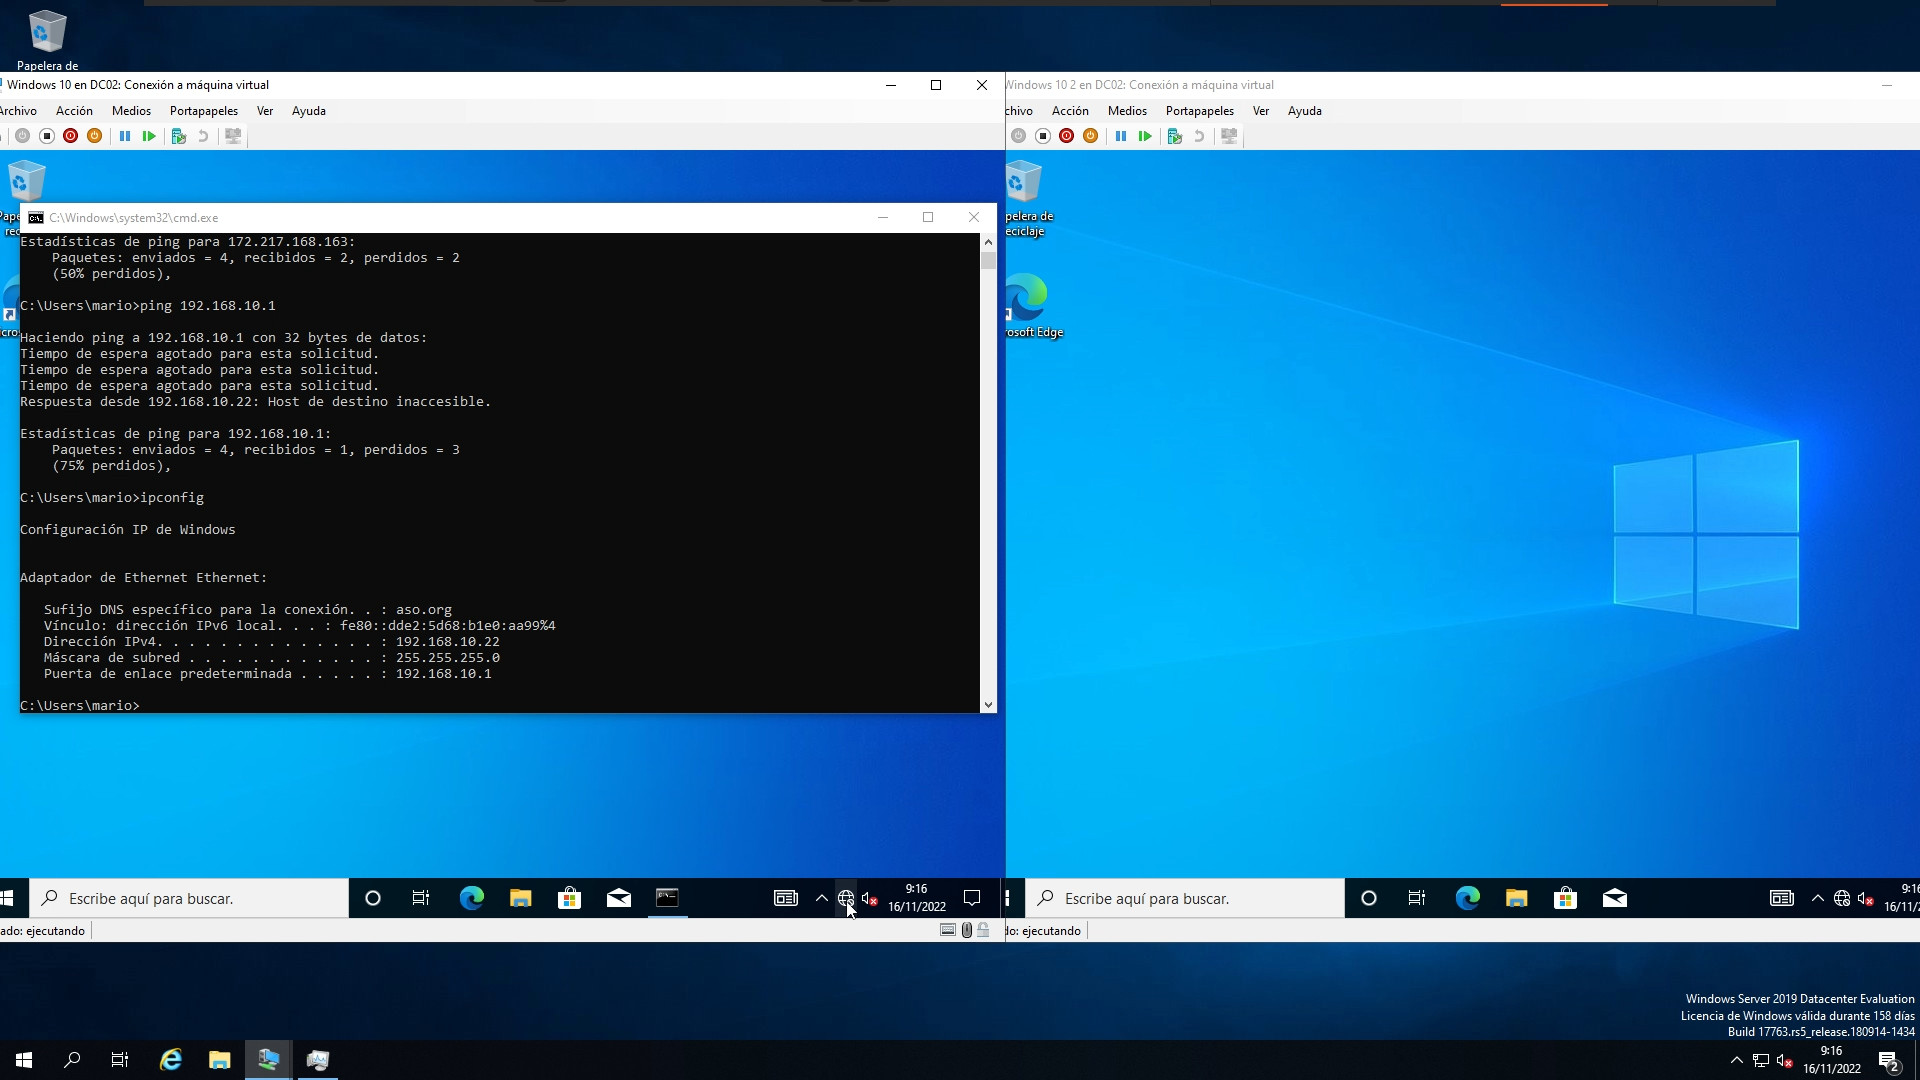Click the orange Save state icon in left VM

94,136
